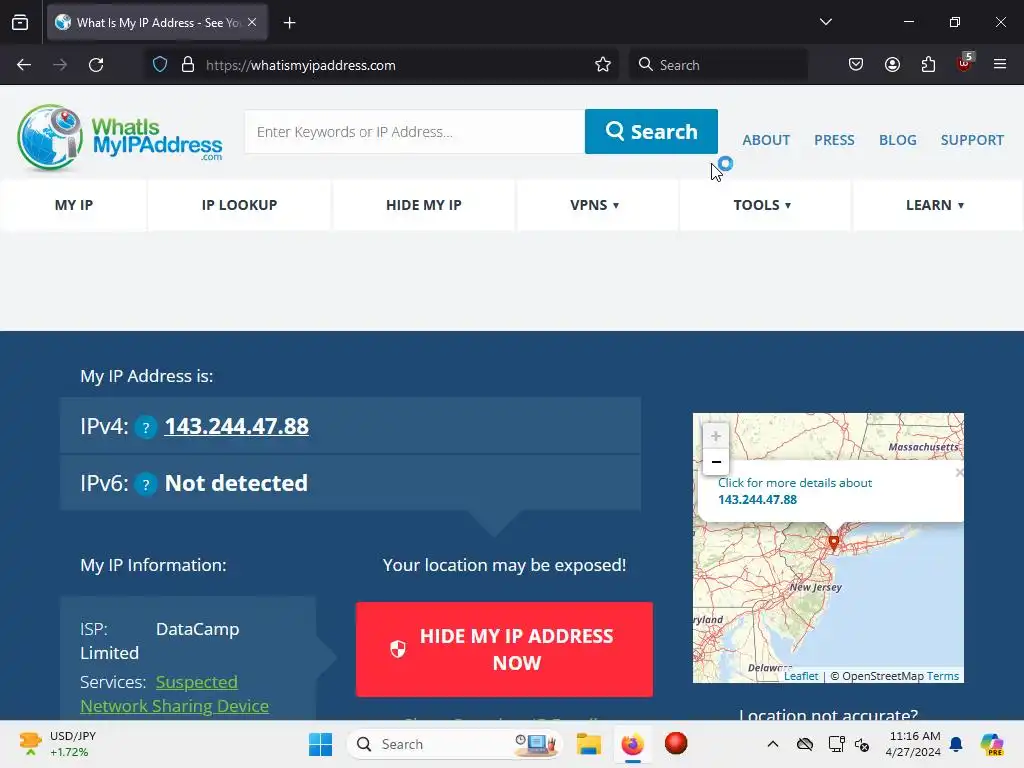Screen dimensions: 1024x768
Task: Open File Explorer from the taskbar
Action: pyautogui.click(x=588, y=744)
